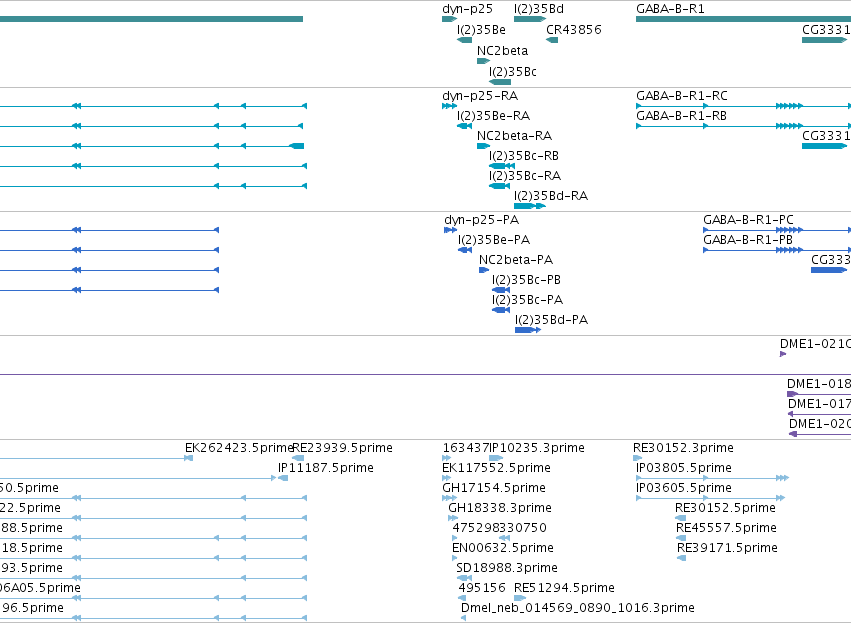Image resolution: width=851 pixels, height=623 pixels.
Task: Click the NC2beta-RA transcript label
Action: pyautogui.click(x=515, y=136)
